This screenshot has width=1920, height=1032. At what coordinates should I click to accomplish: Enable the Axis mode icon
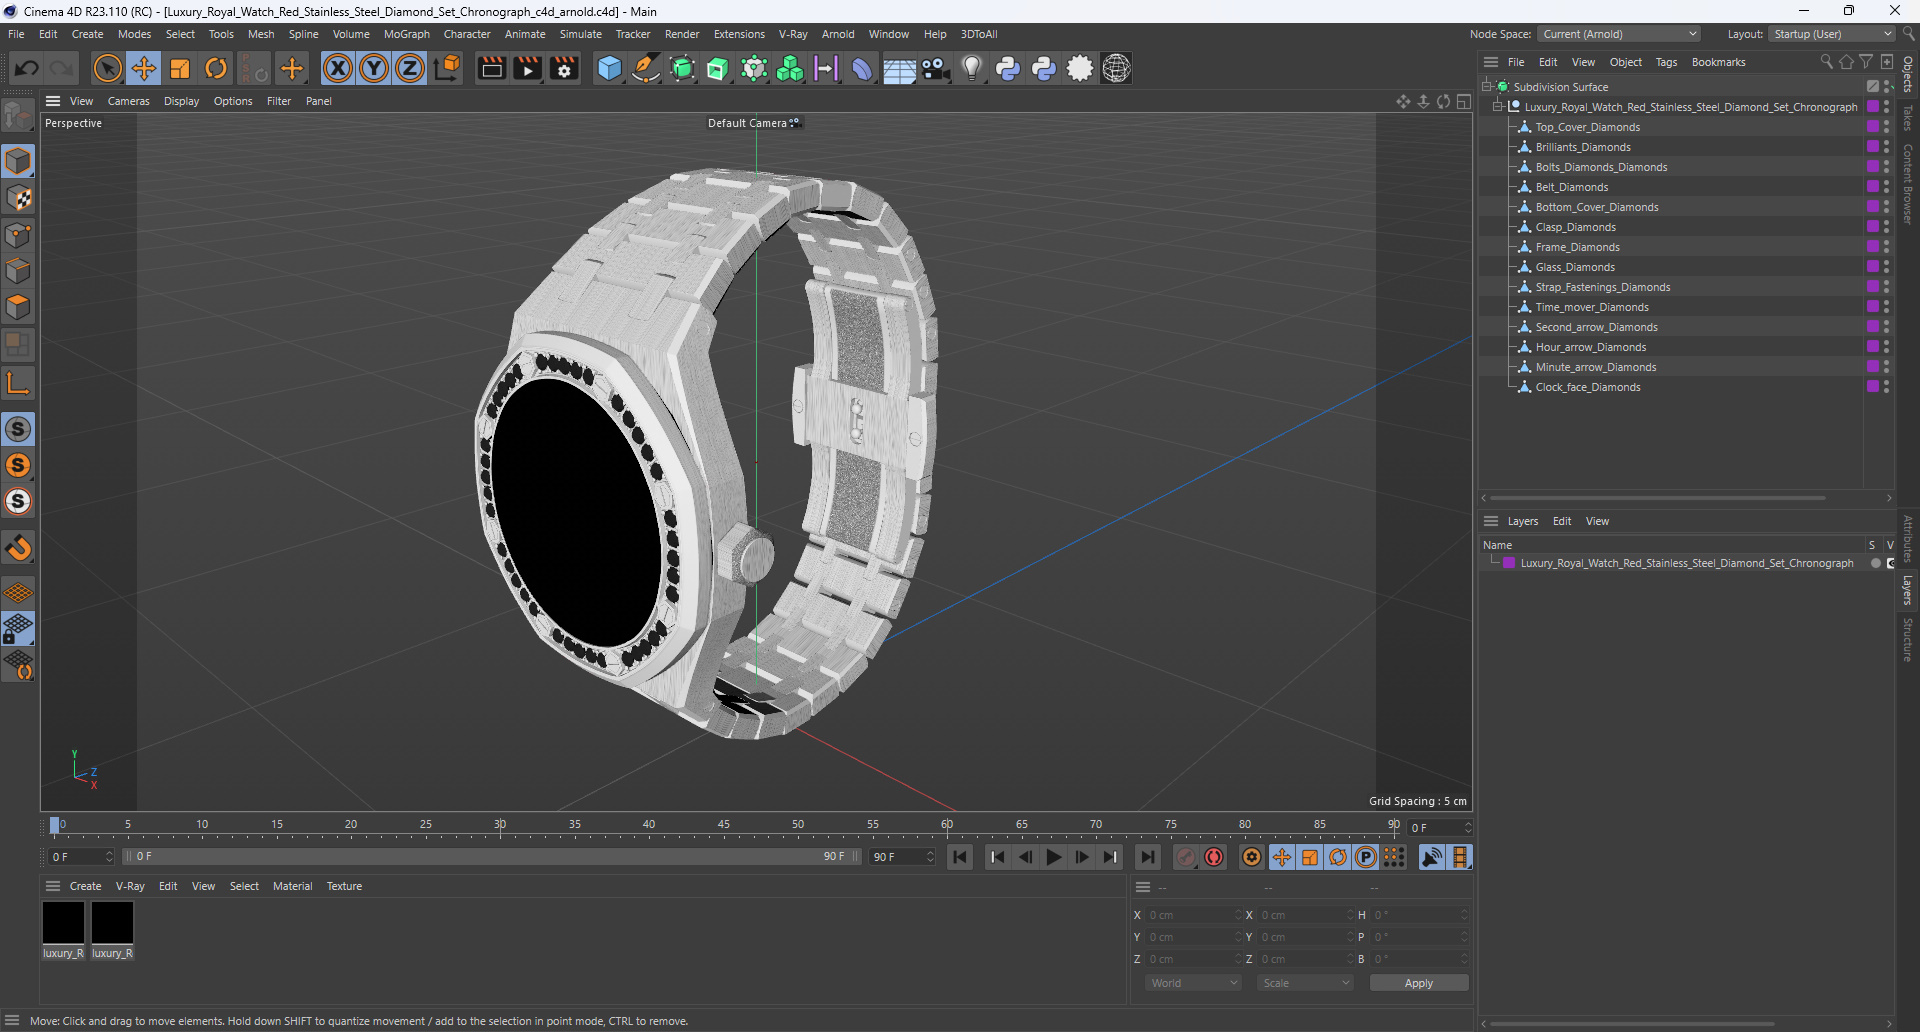[18, 383]
